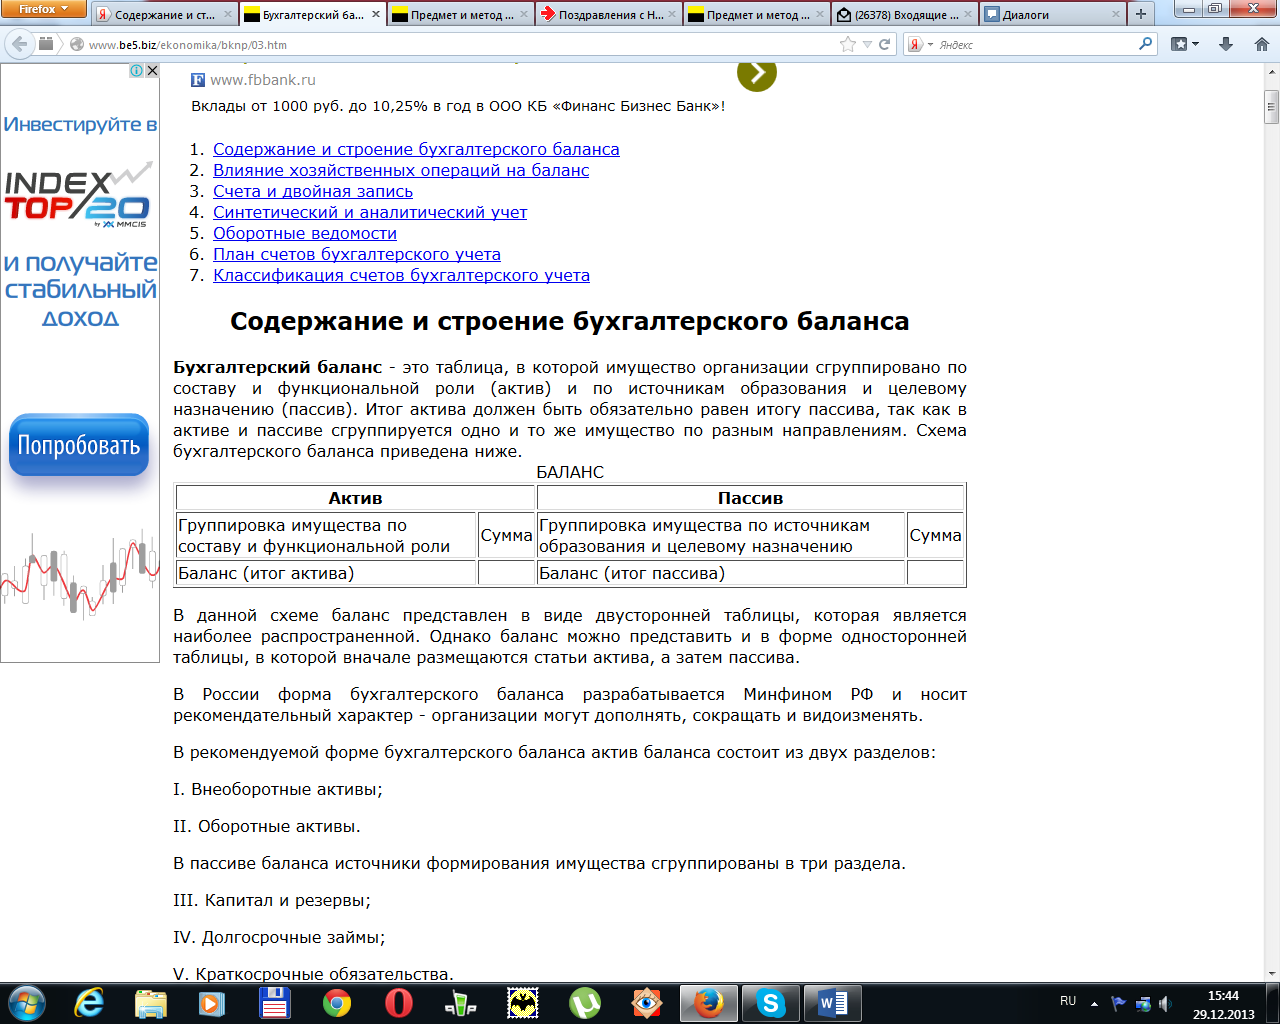Launch Google Chrome from the taskbar

337,1003
